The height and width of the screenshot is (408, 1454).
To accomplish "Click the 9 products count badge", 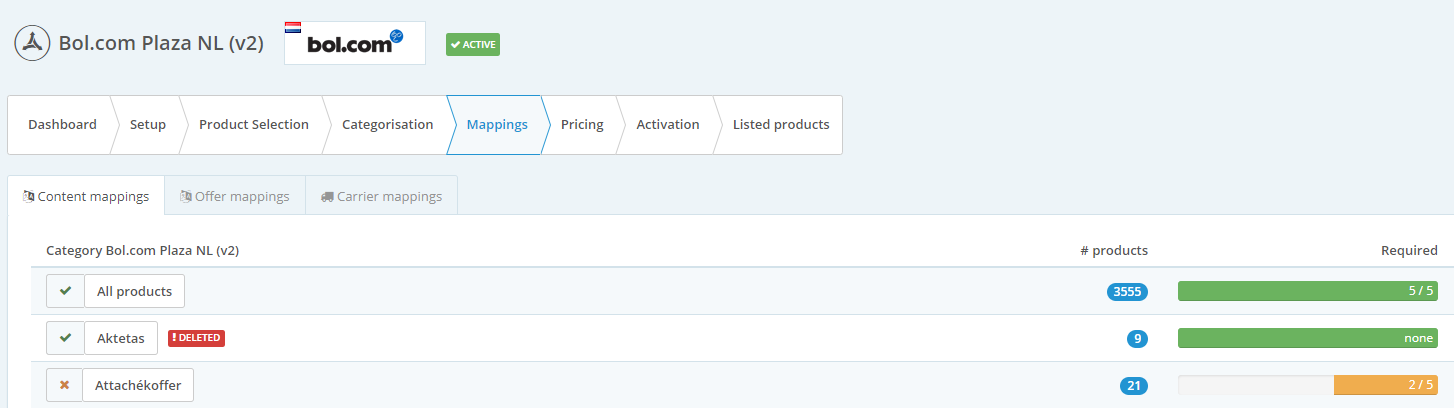I will pos(1137,339).
